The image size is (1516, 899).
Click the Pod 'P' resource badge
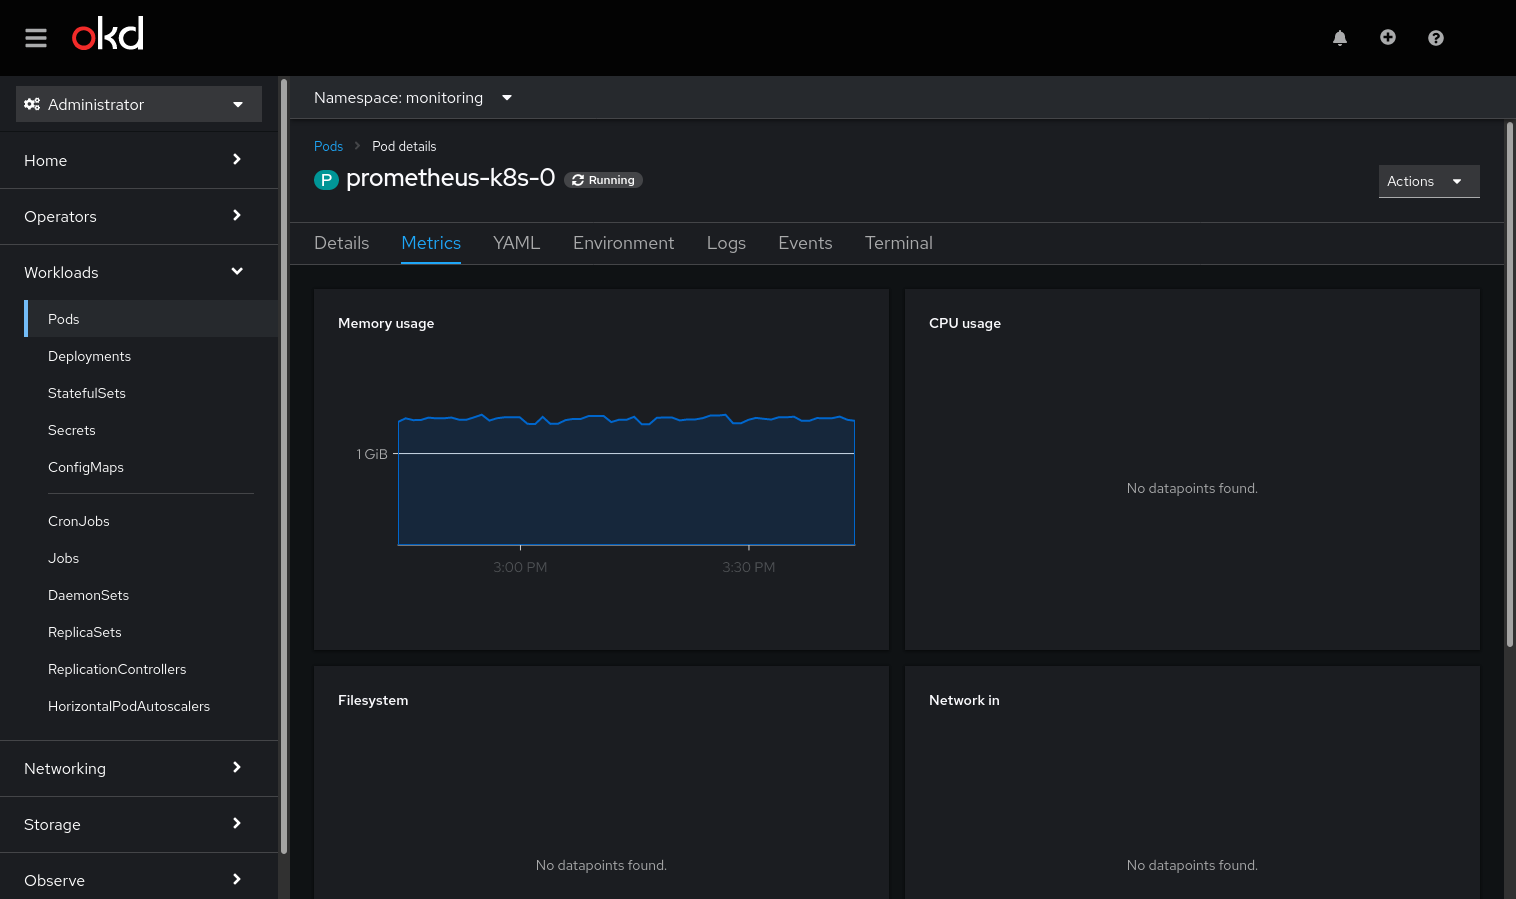click(x=326, y=180)
